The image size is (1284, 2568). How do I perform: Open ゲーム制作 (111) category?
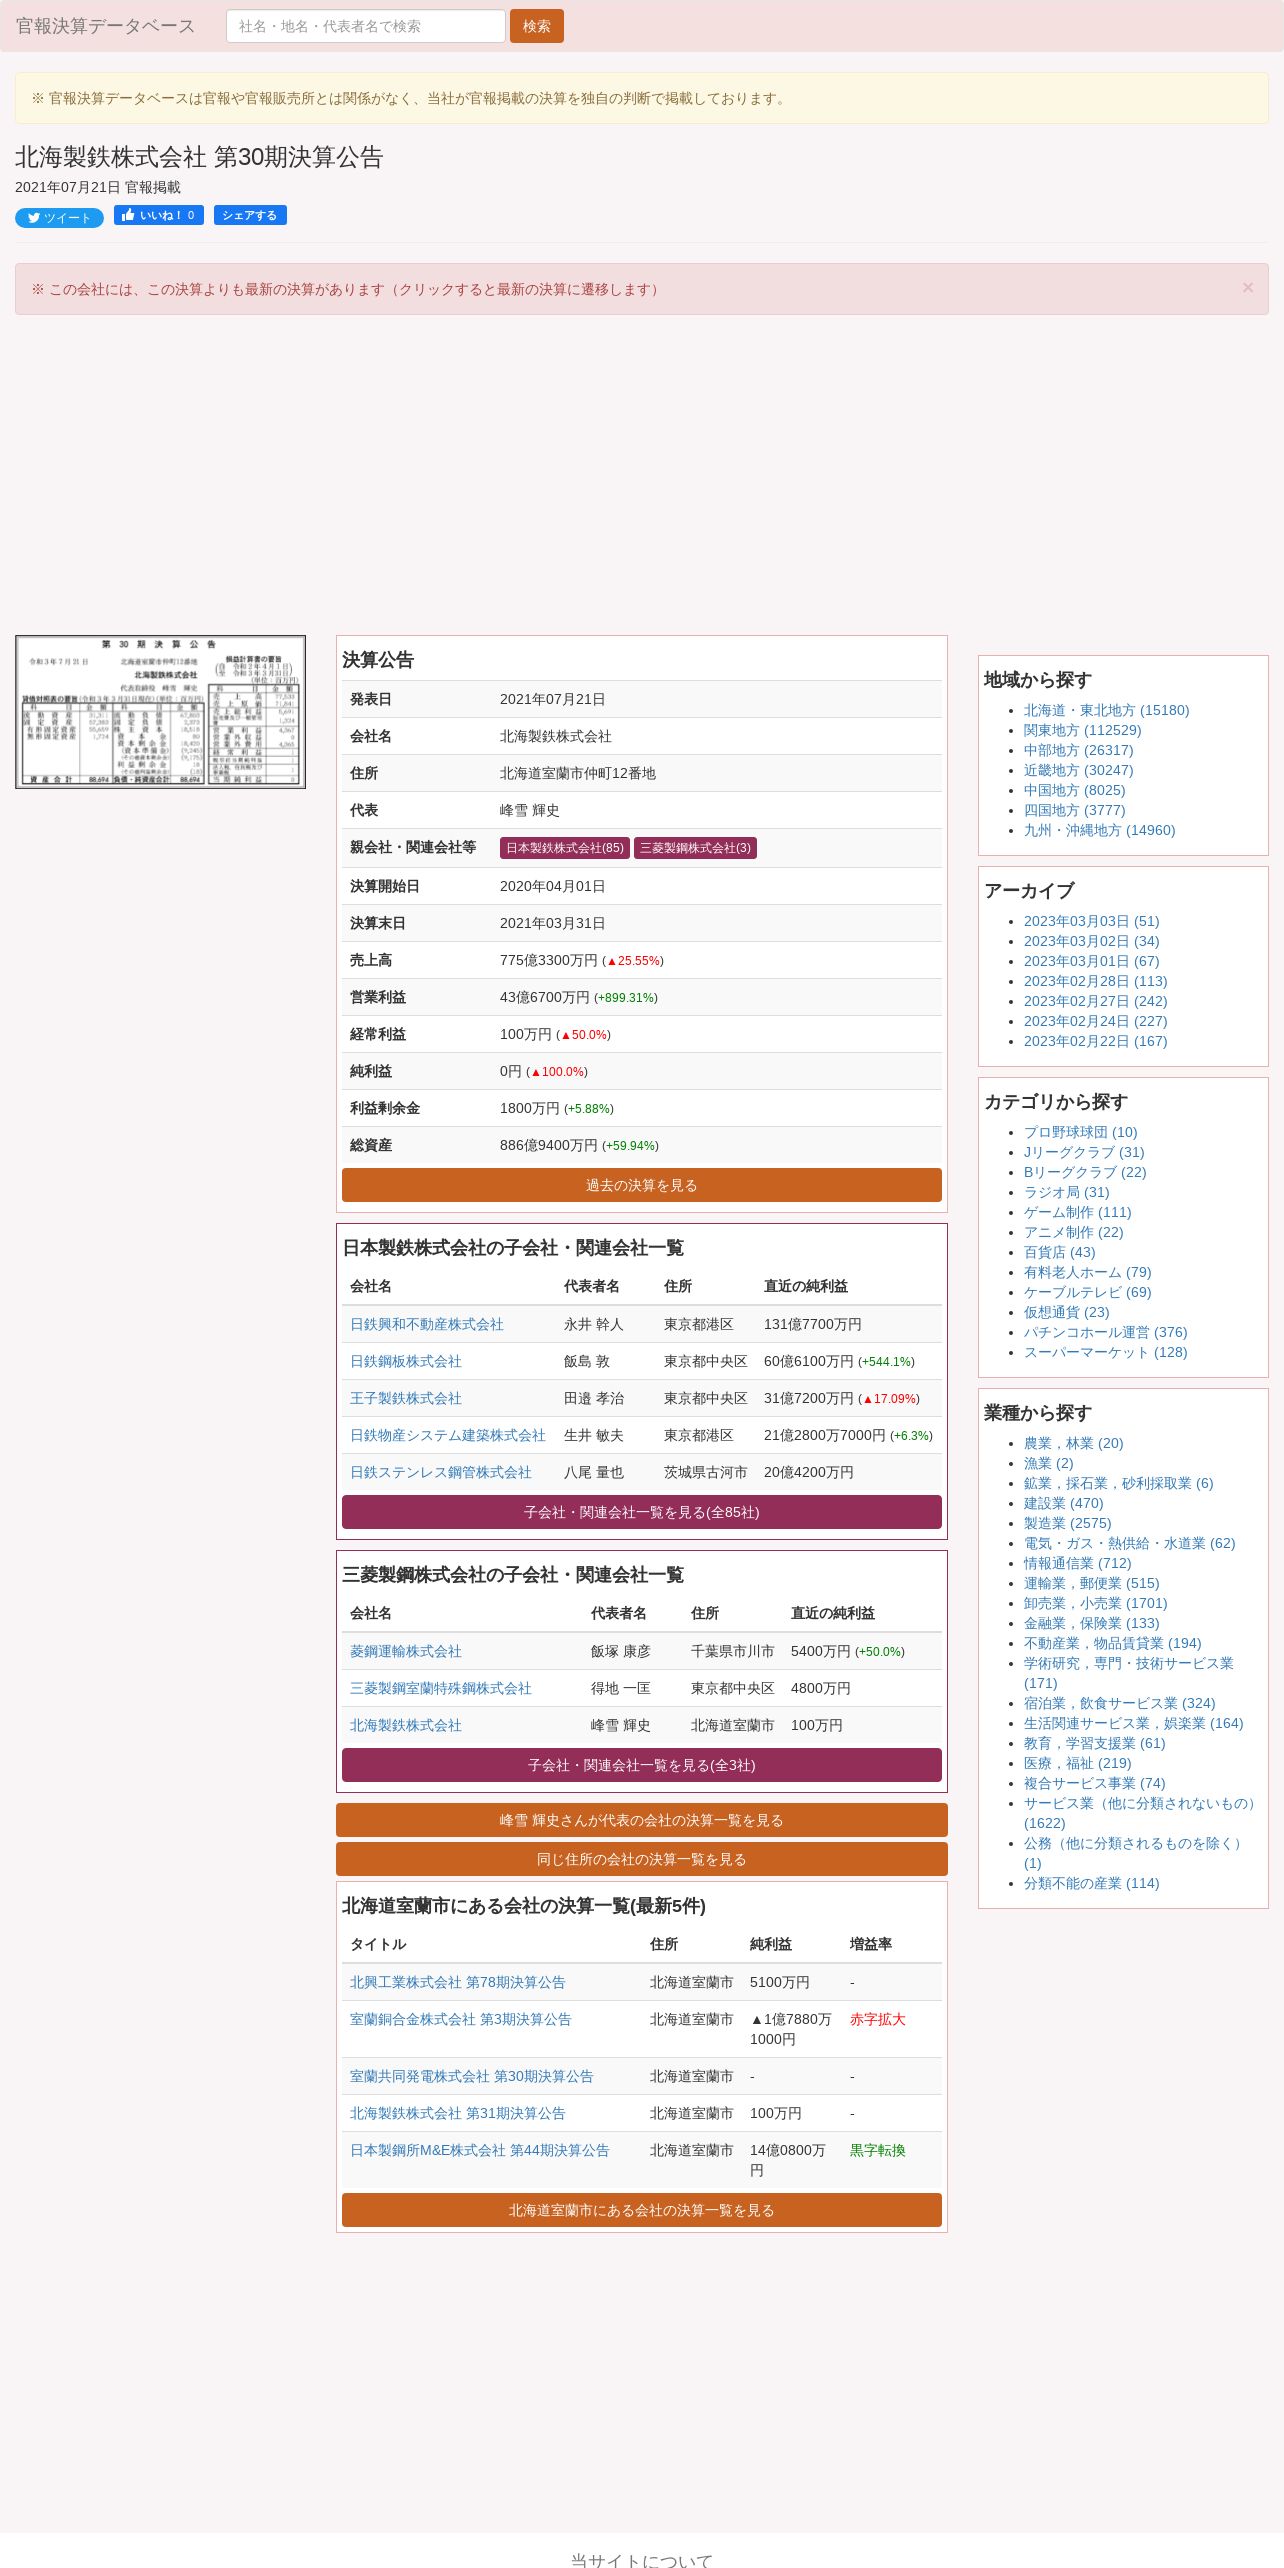1078,1212
